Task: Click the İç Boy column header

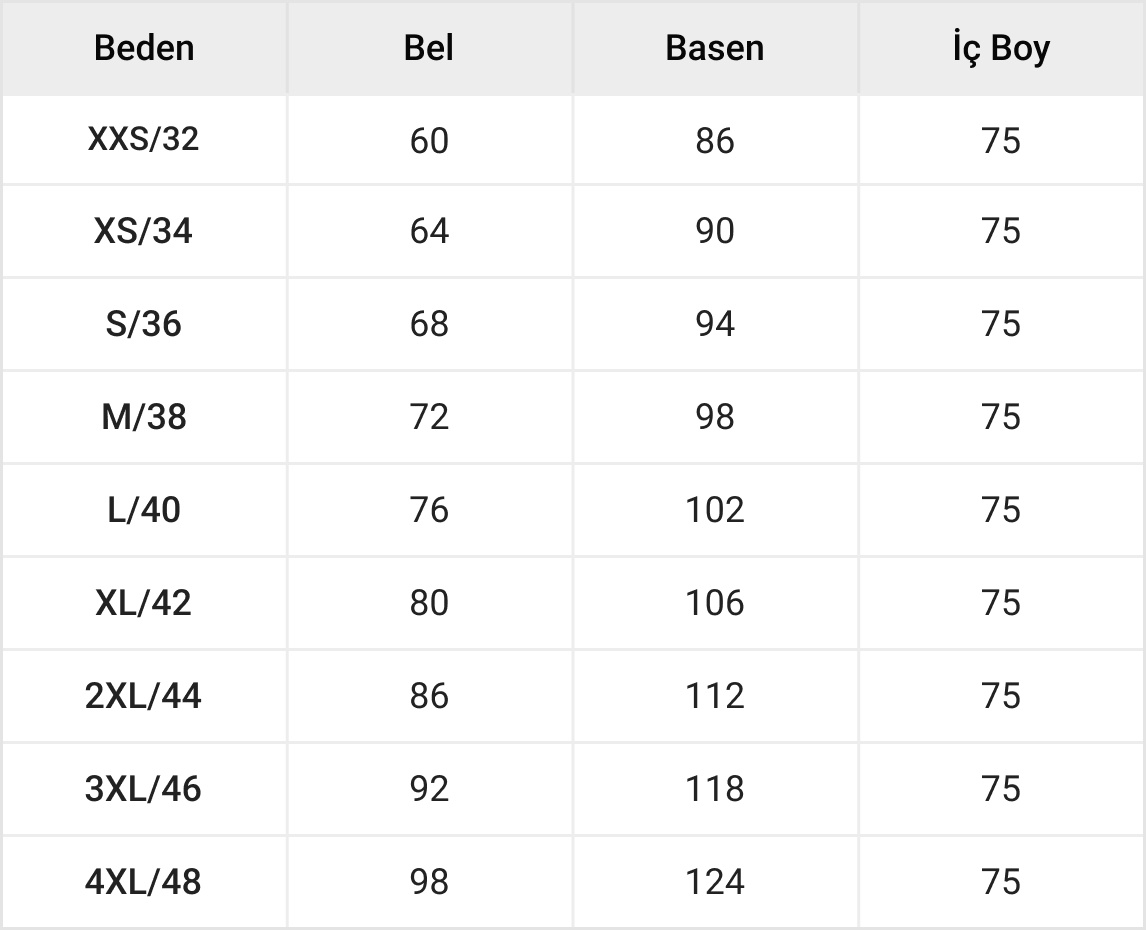Action: [x=1001, y=48]
